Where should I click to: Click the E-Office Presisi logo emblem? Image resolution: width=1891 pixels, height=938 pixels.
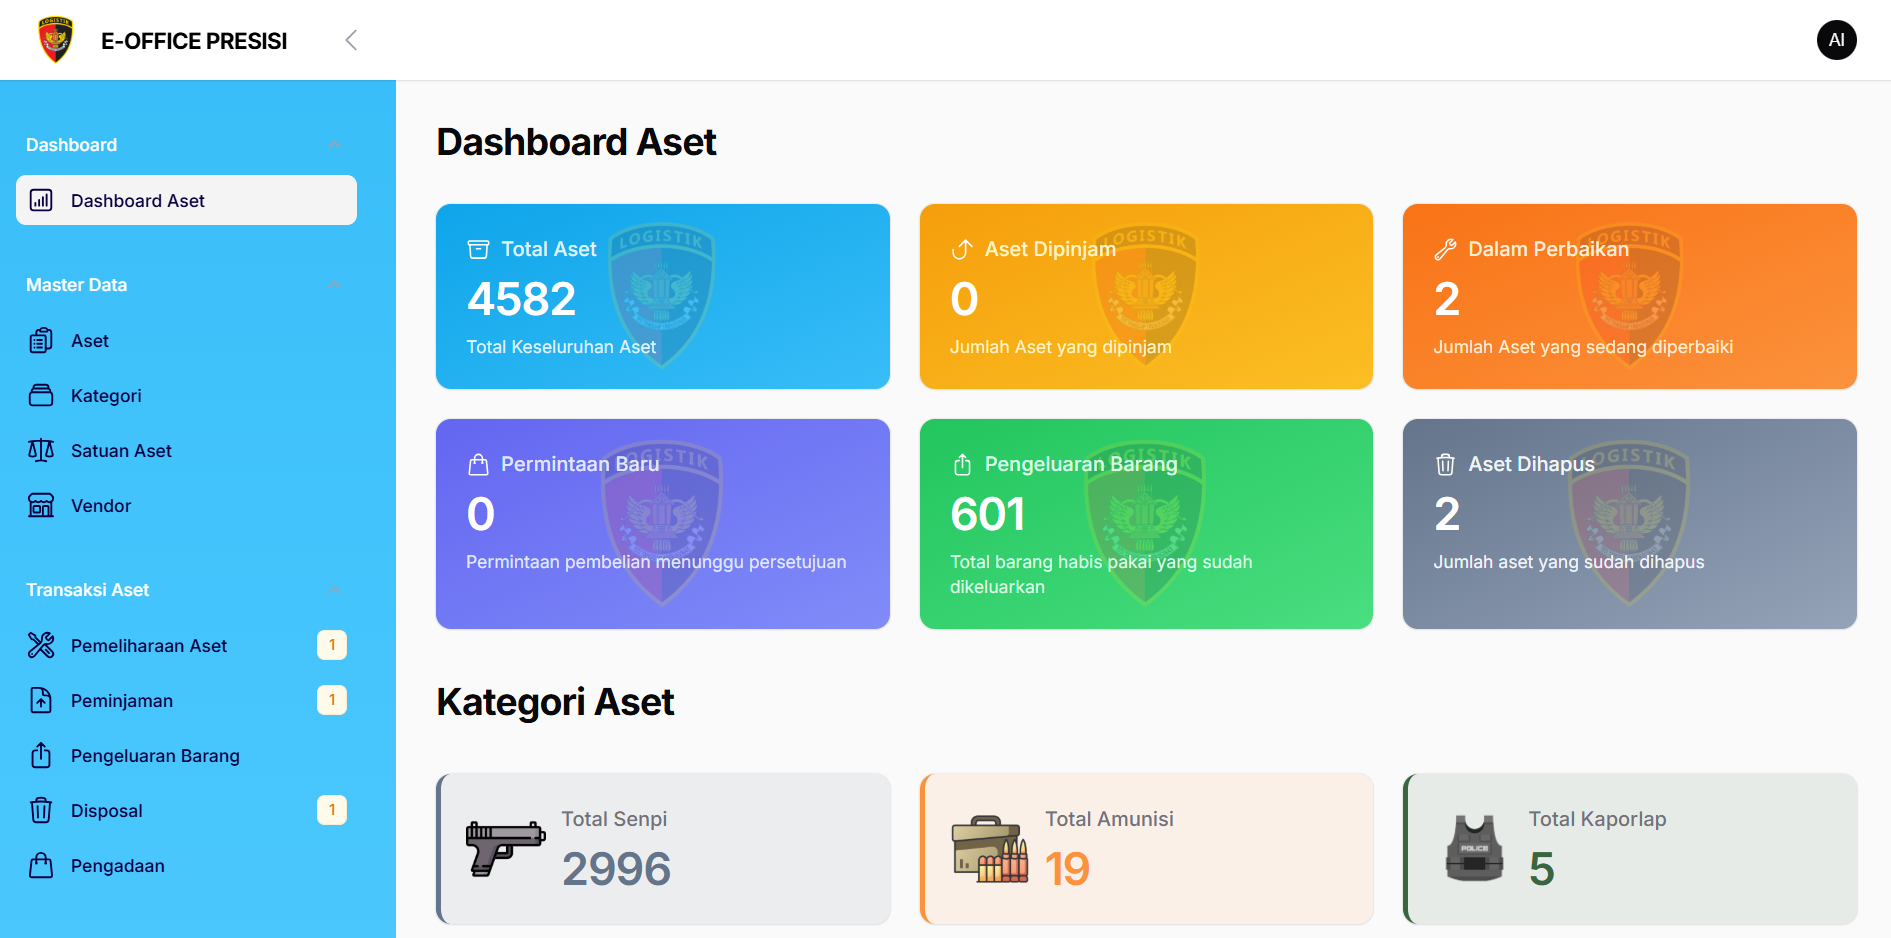pos(56,40)
